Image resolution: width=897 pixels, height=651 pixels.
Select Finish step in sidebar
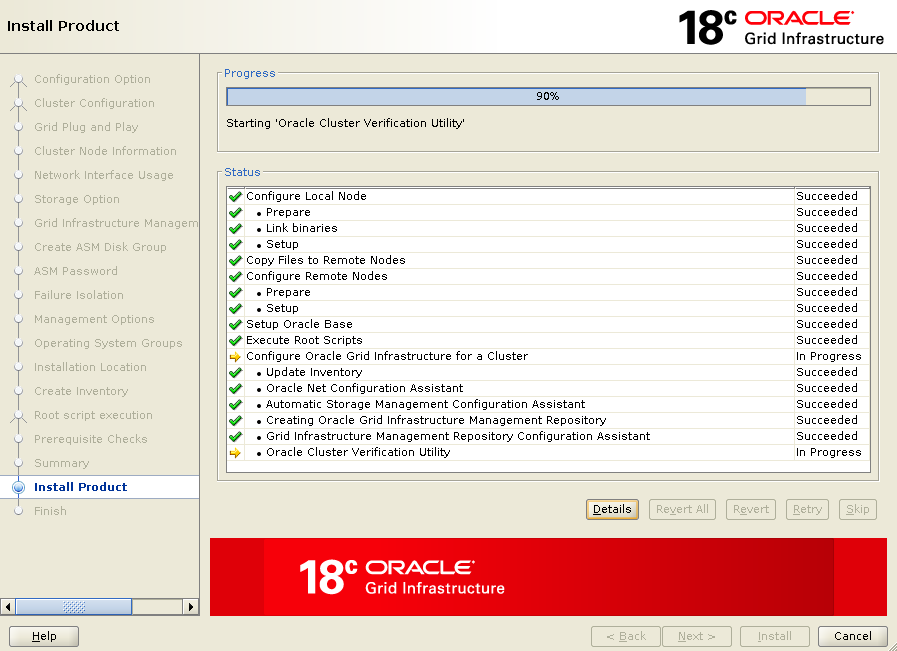tap(50, 511)
